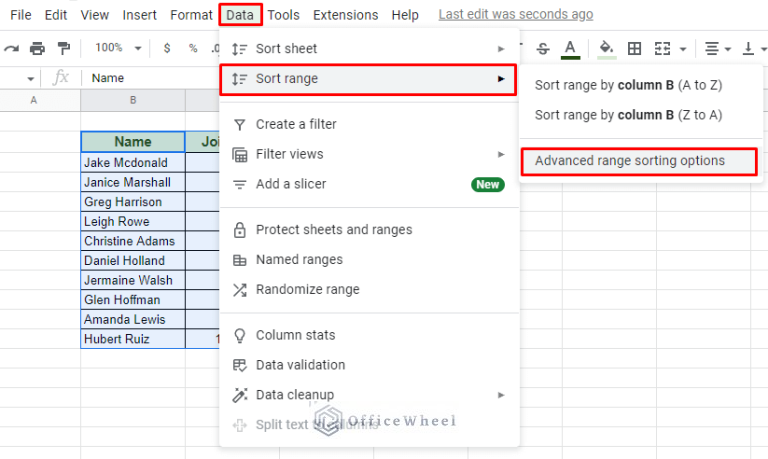Open Data validation

[369, 365]
